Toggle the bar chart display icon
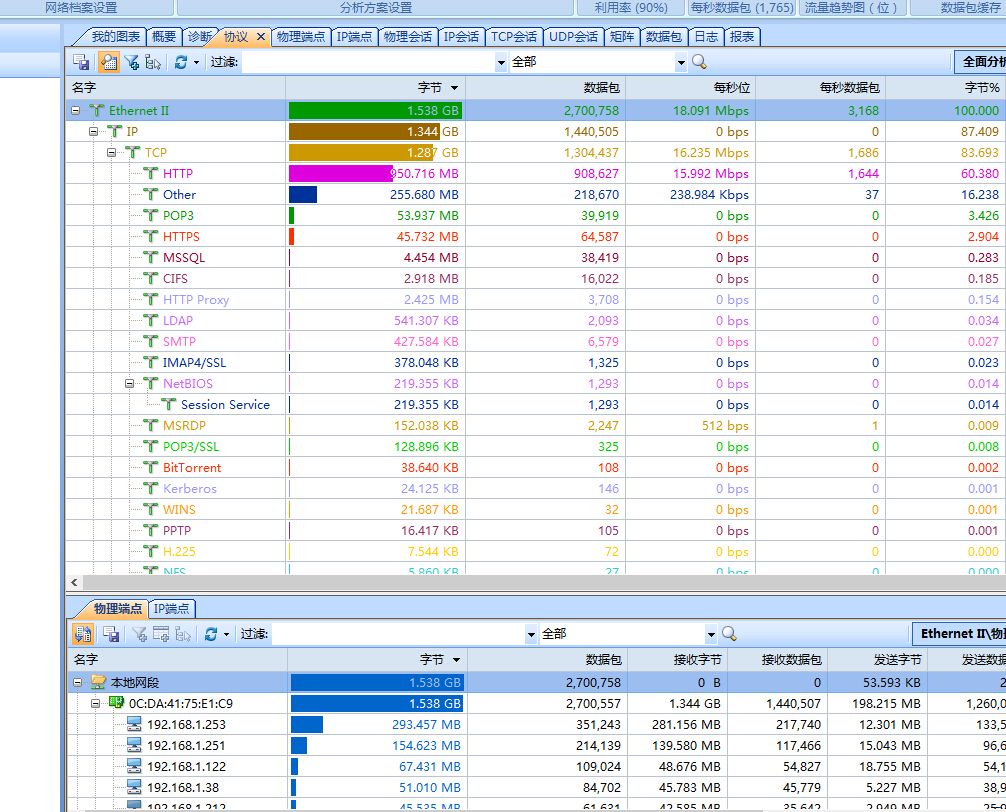The height and width of the screenshot is (812, 1006). [107, 61]
